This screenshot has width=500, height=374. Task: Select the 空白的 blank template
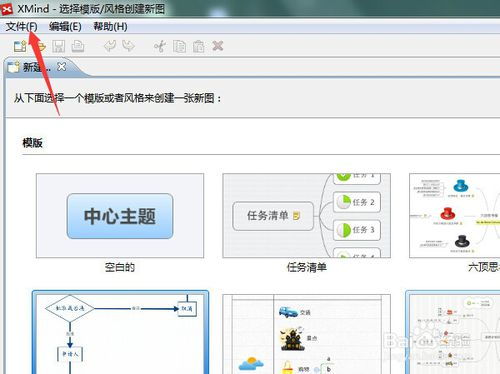(x=120, y=216)
